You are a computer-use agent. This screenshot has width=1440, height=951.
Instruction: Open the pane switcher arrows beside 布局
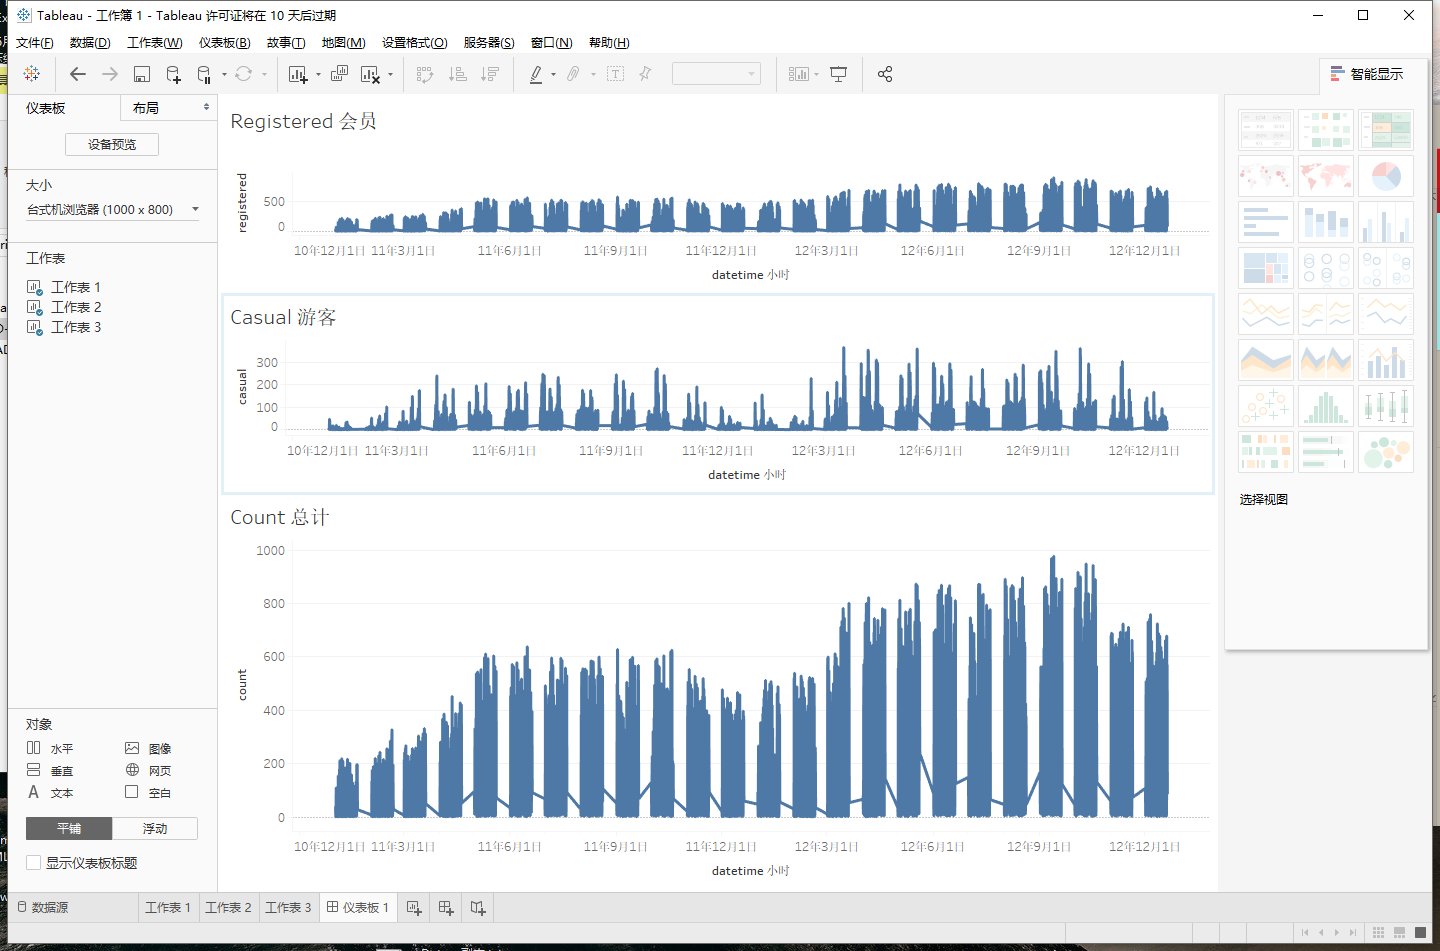[207, 107]
